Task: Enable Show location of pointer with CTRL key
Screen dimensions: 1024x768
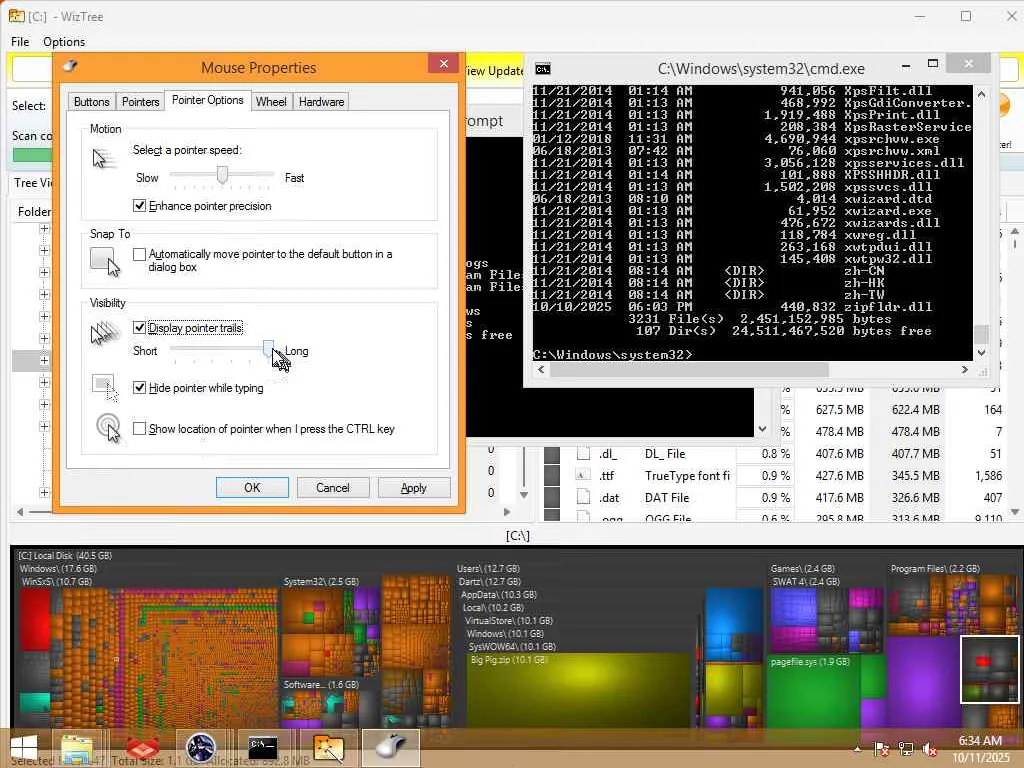Action: click(x=139, y=428)
